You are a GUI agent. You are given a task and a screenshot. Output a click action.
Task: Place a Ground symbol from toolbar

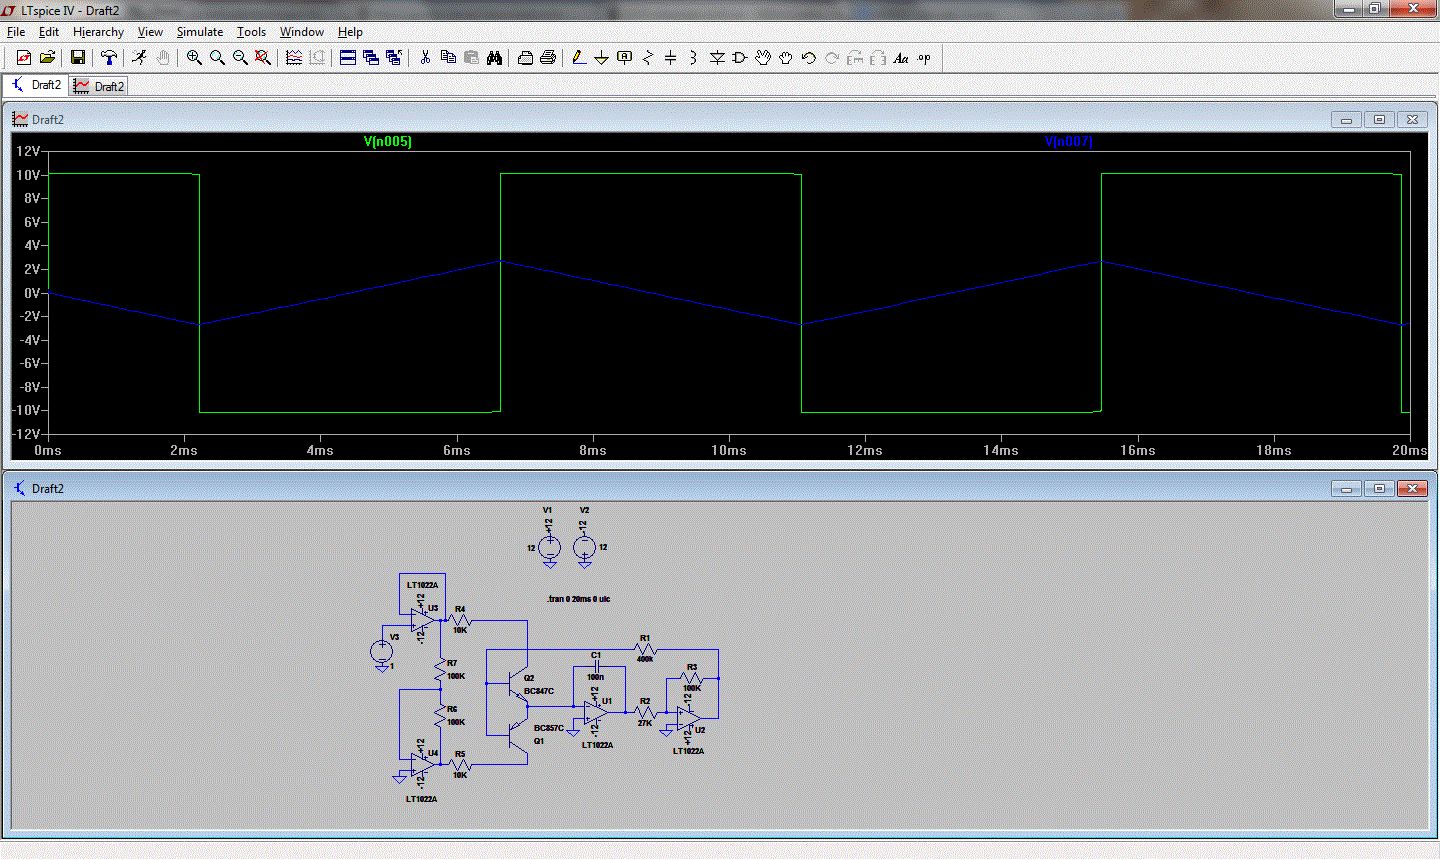602,58
